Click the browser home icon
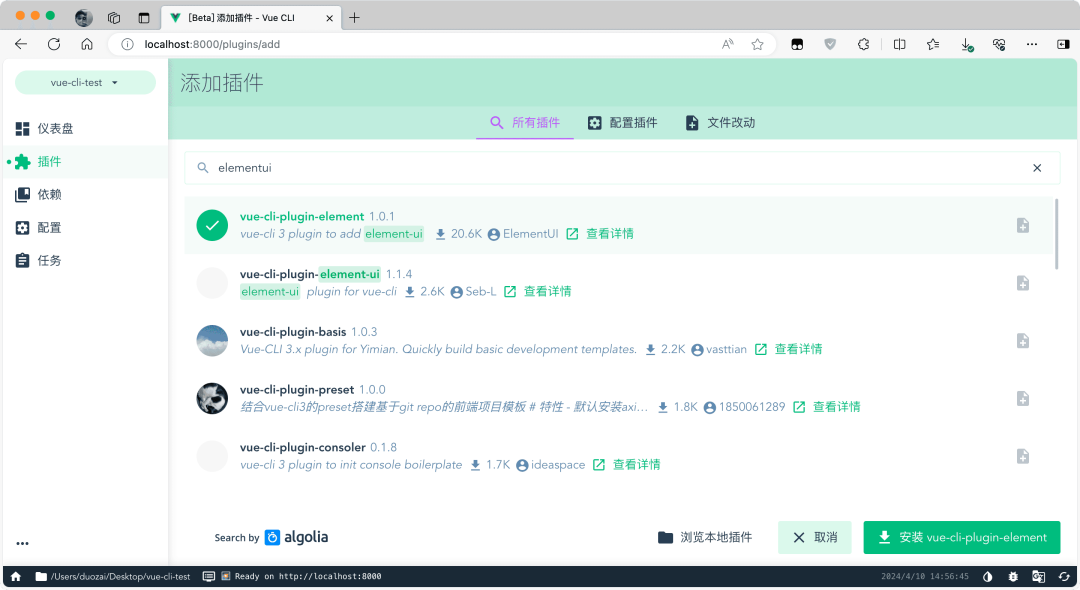Viewport: 1080px width, 590px height. [87, 44]
